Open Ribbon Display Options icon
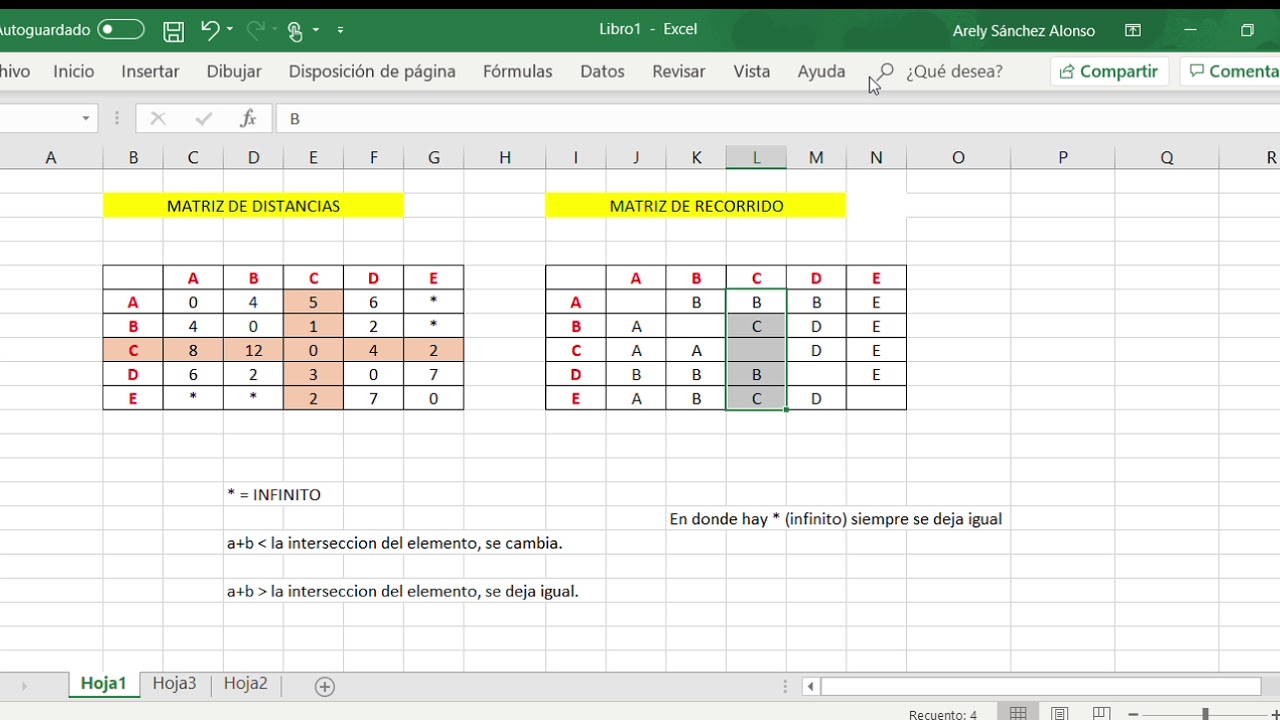This screenshot has width=1280, height=720. [x=1133, y=30]
